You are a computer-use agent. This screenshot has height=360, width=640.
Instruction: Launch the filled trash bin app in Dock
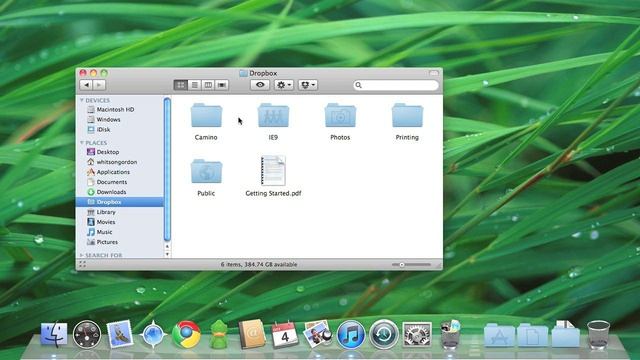[450, 335]
